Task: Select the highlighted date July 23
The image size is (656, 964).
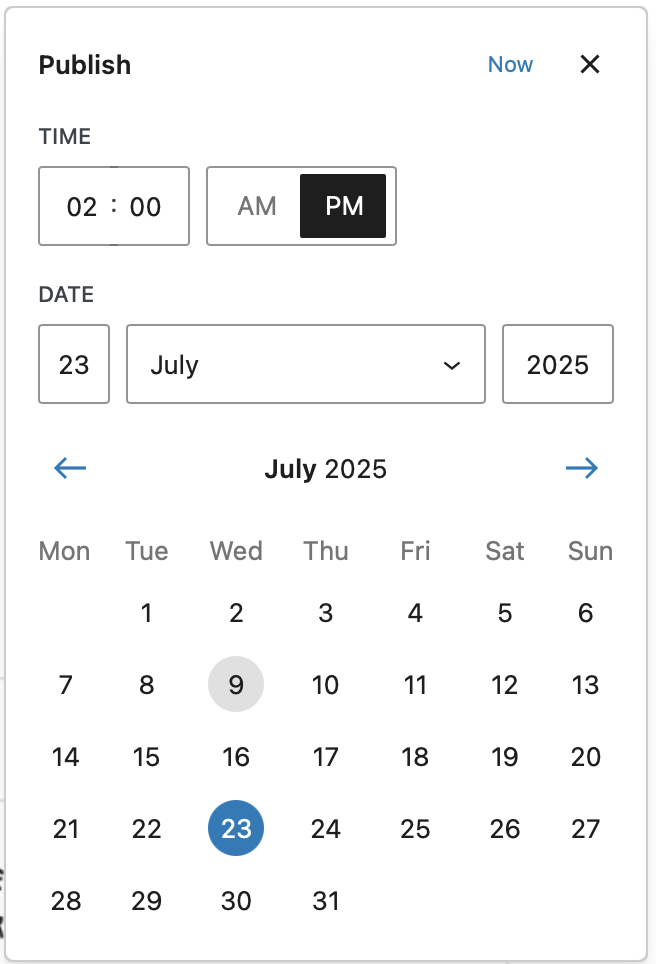Action: pos(236,828)
